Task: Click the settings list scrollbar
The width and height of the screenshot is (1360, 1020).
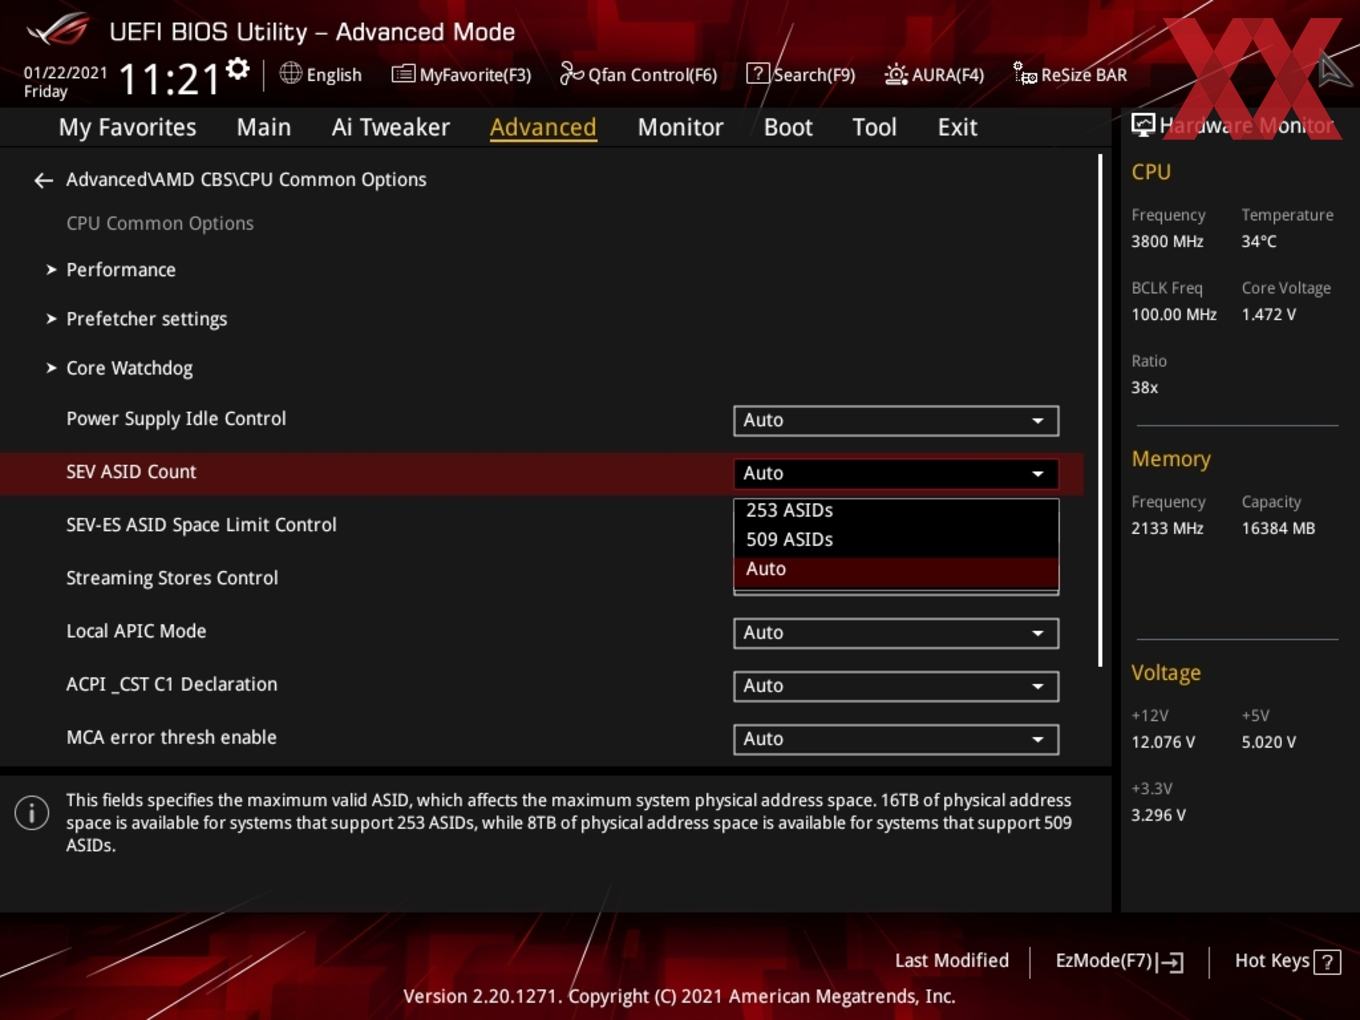Action: click(x=1100, y=410)
